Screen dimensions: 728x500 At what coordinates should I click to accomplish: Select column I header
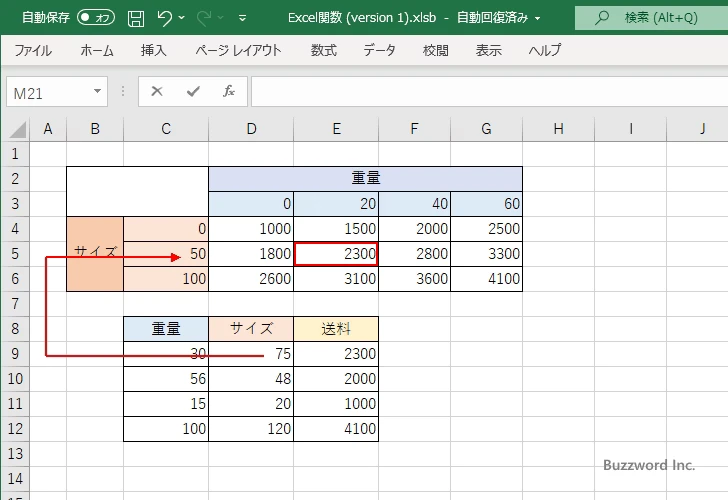630,129
